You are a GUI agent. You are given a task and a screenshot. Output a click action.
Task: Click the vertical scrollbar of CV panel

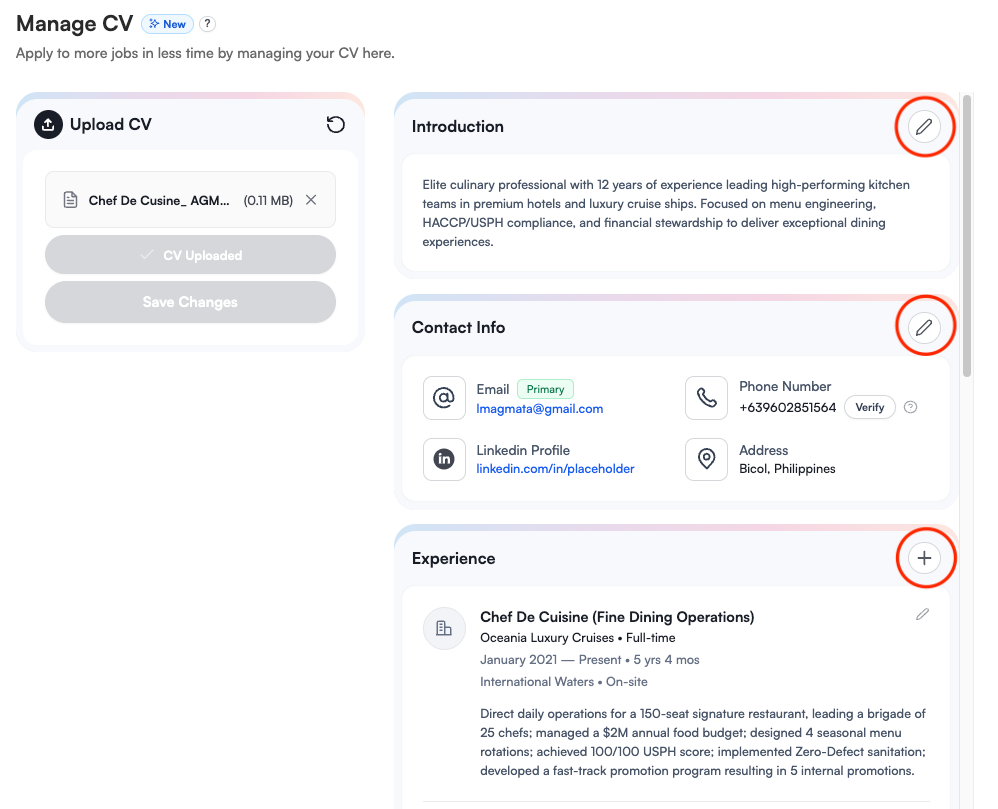click(967, 240)
